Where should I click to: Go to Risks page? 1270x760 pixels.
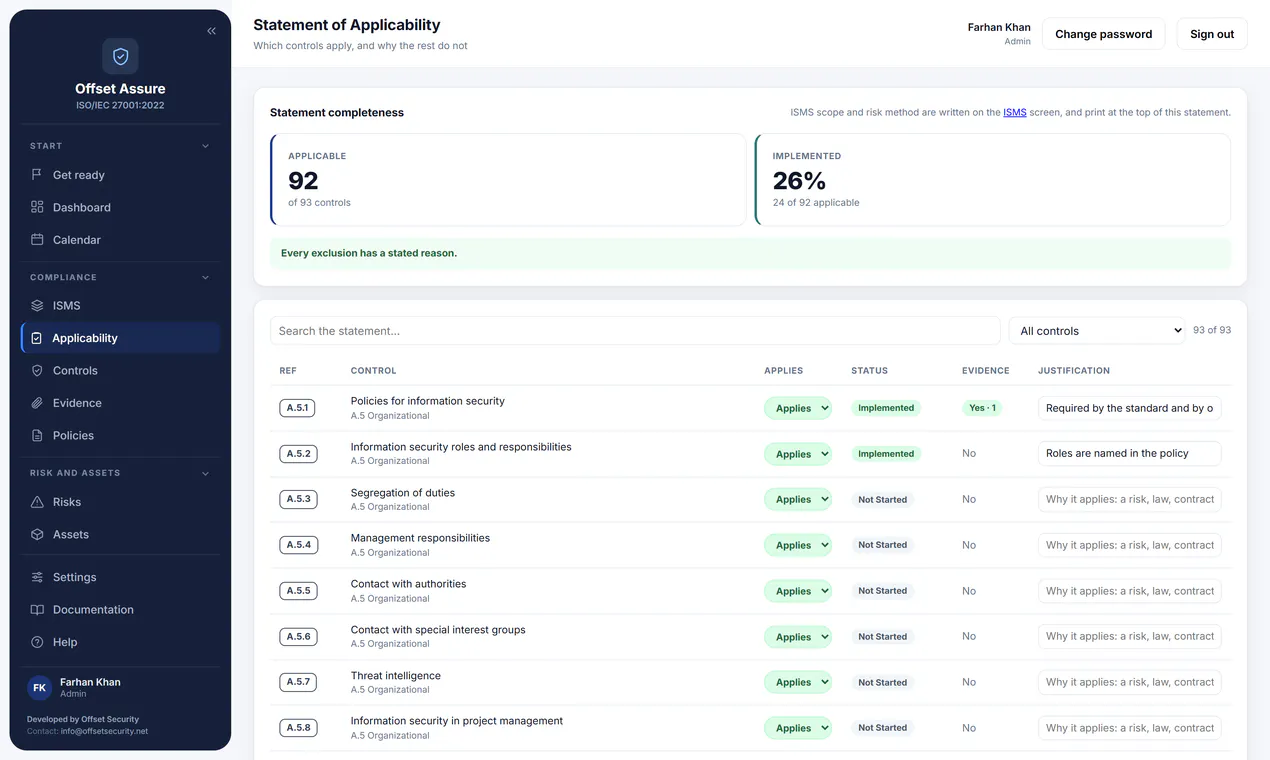120,502
